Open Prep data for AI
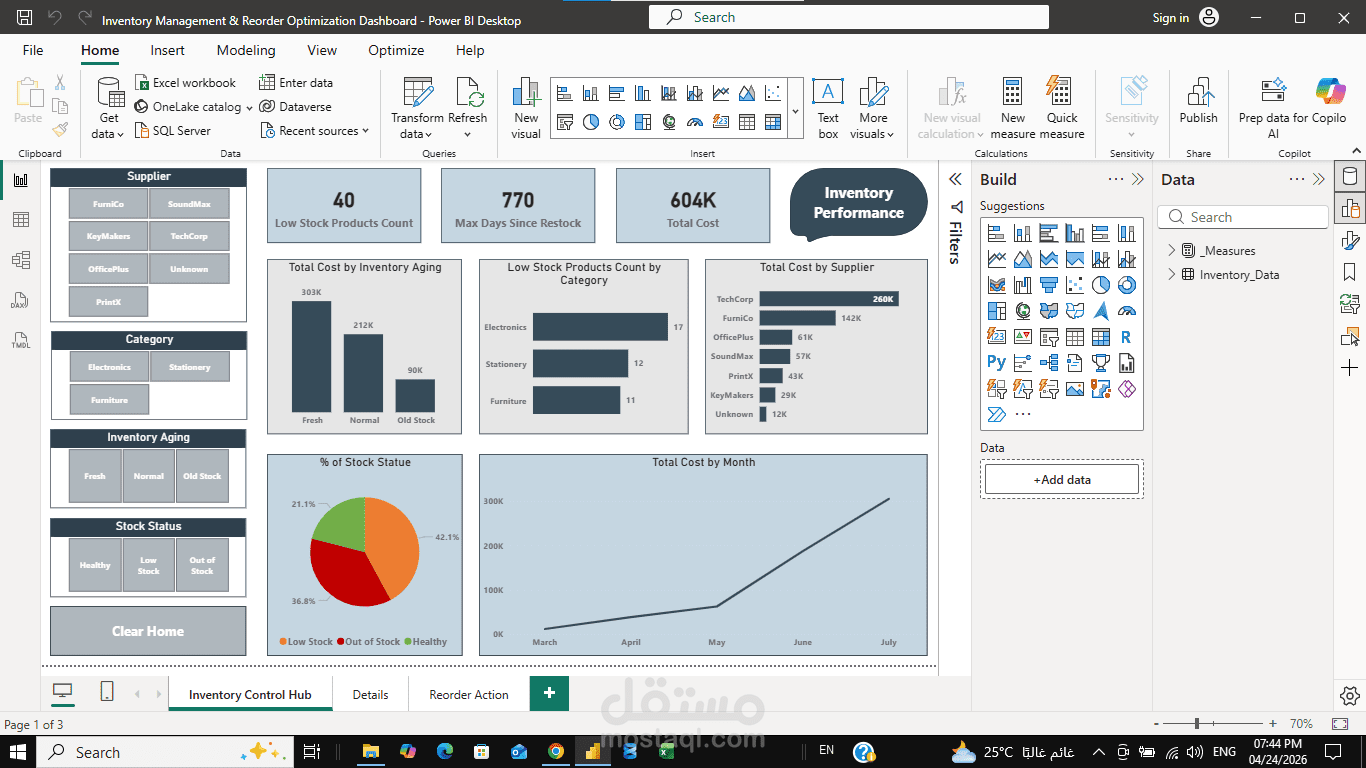1366x768 pixels. point(1273,108)
